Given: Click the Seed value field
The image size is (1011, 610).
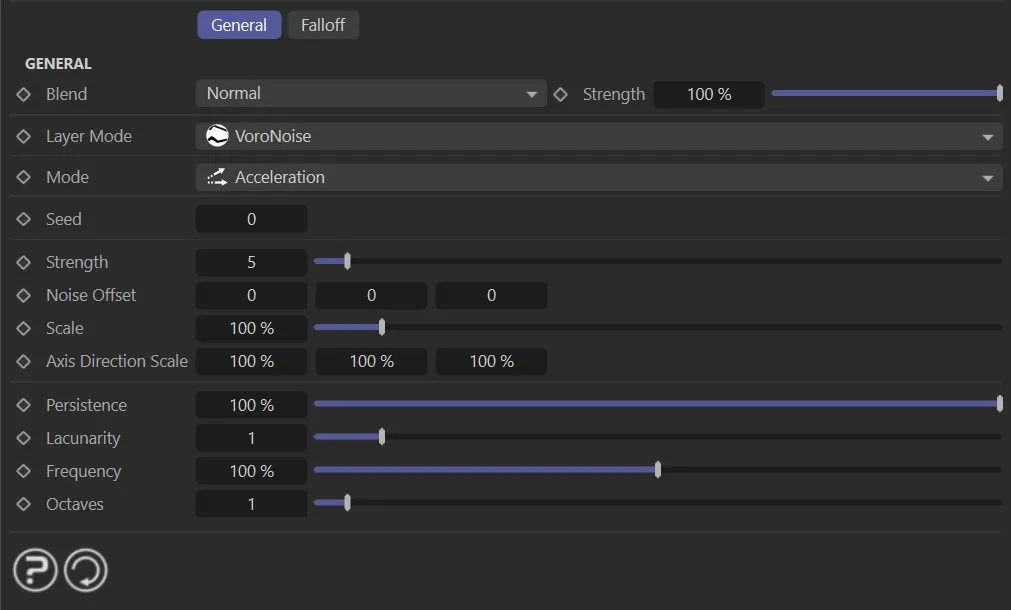Looking at the screenshot, I should pos(251,219).
